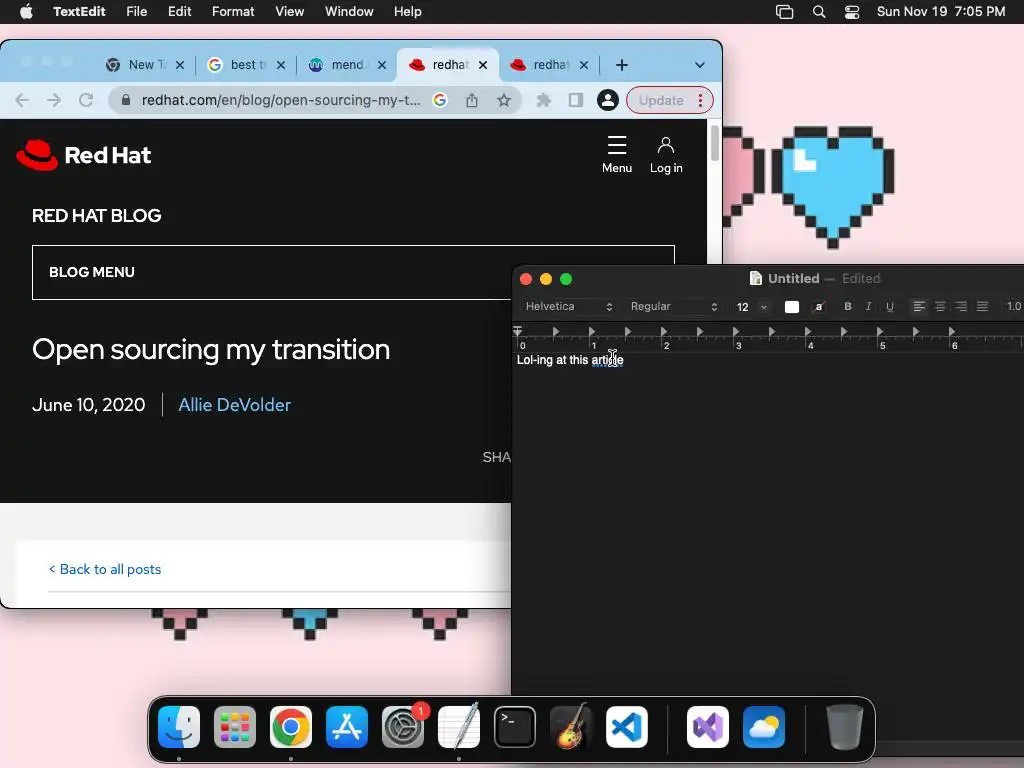Viewport: 1024px width, 768px height.
Task: Open the Window menu
Action: tap(349, 12)
